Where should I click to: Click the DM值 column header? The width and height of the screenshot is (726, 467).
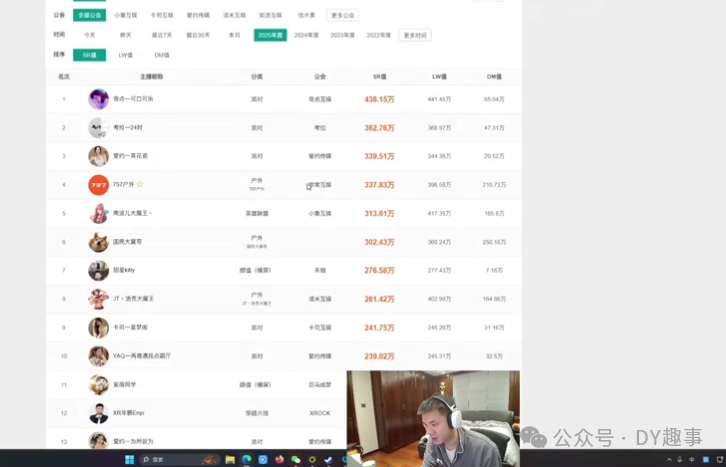click(x=494, y=76)
